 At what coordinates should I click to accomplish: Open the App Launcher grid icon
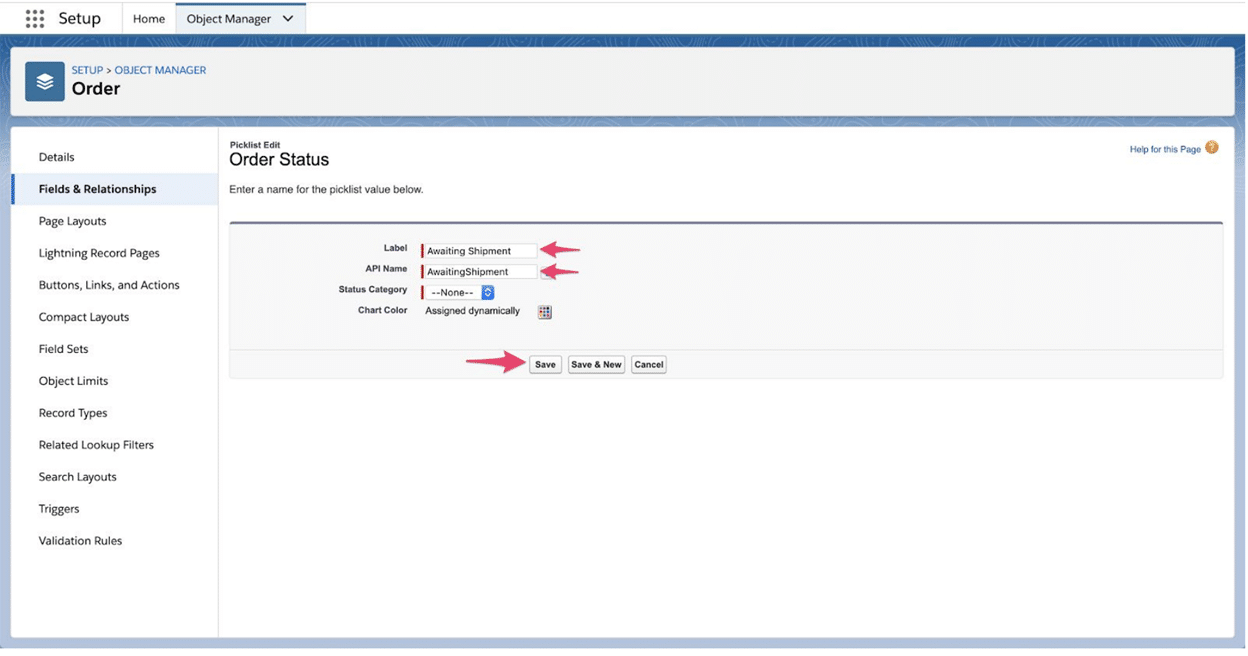[35, 18]
